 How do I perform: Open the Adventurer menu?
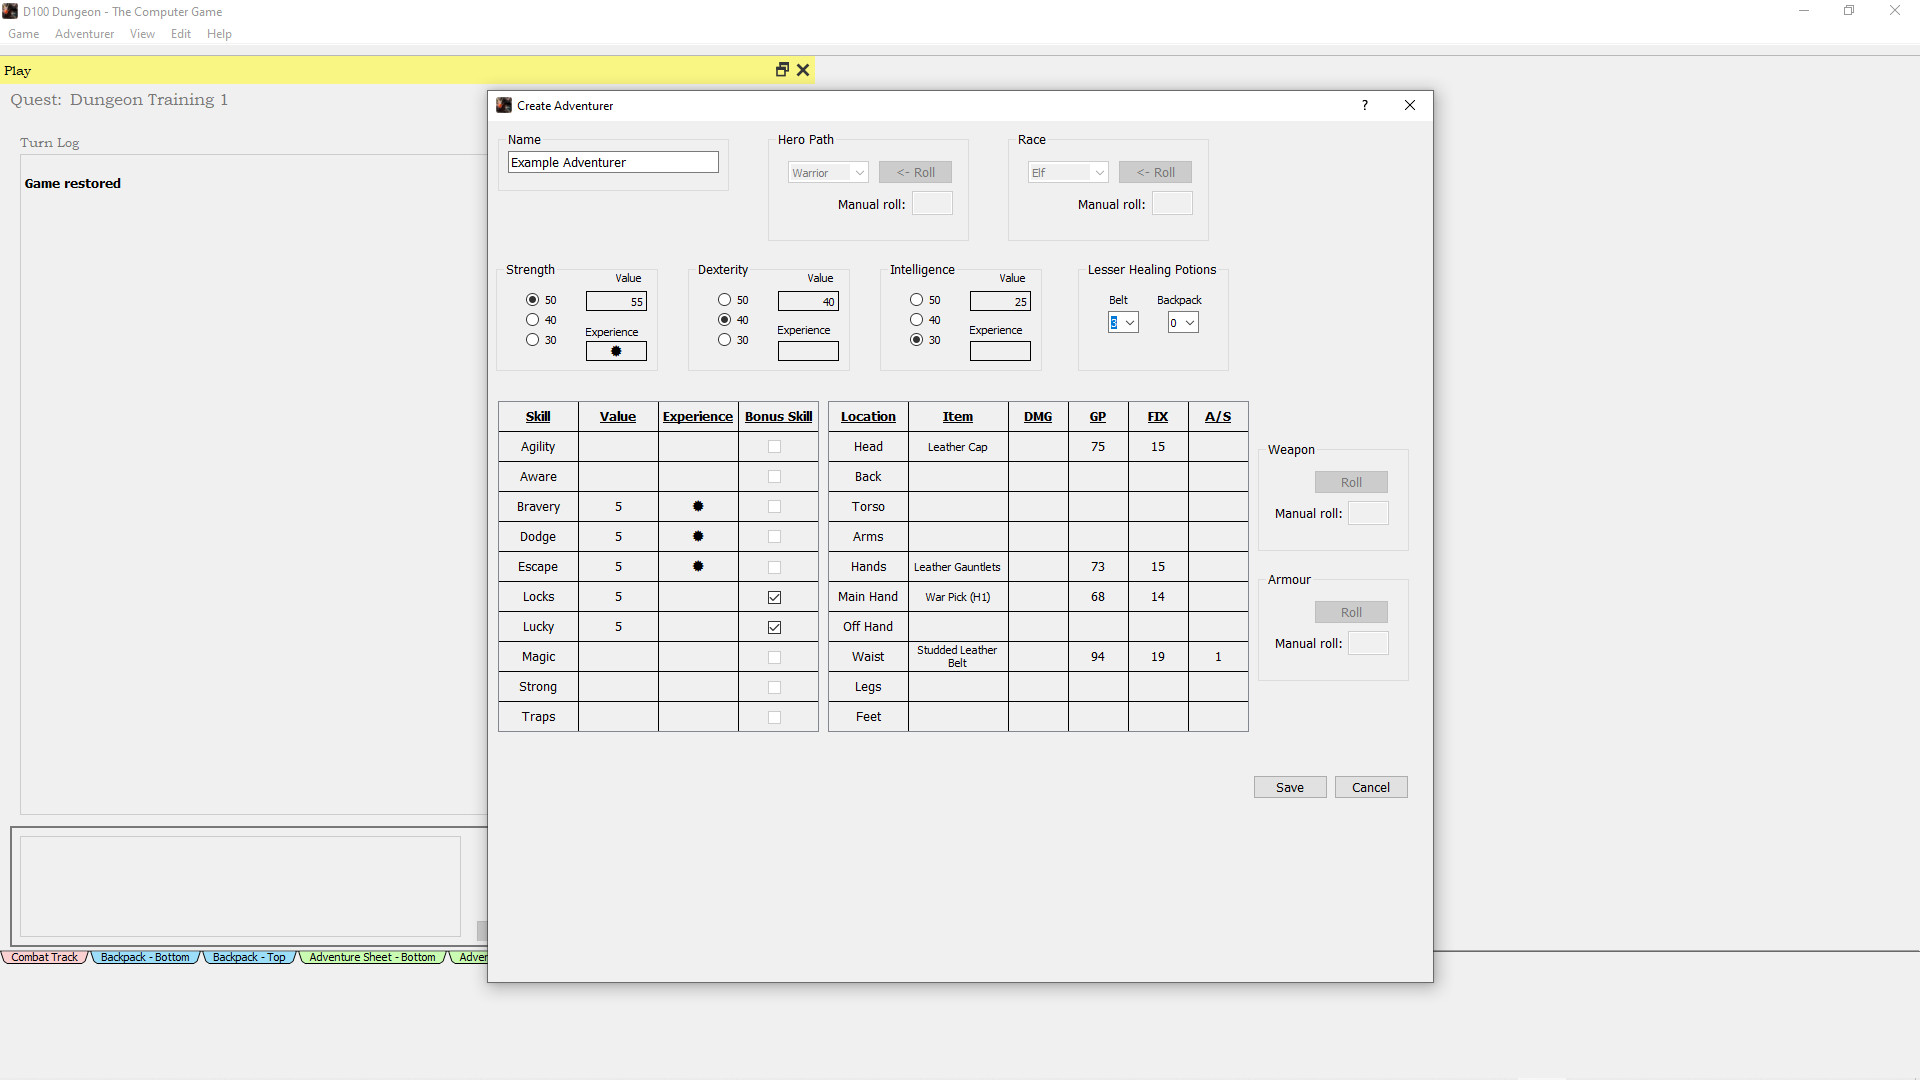point(84,34)
